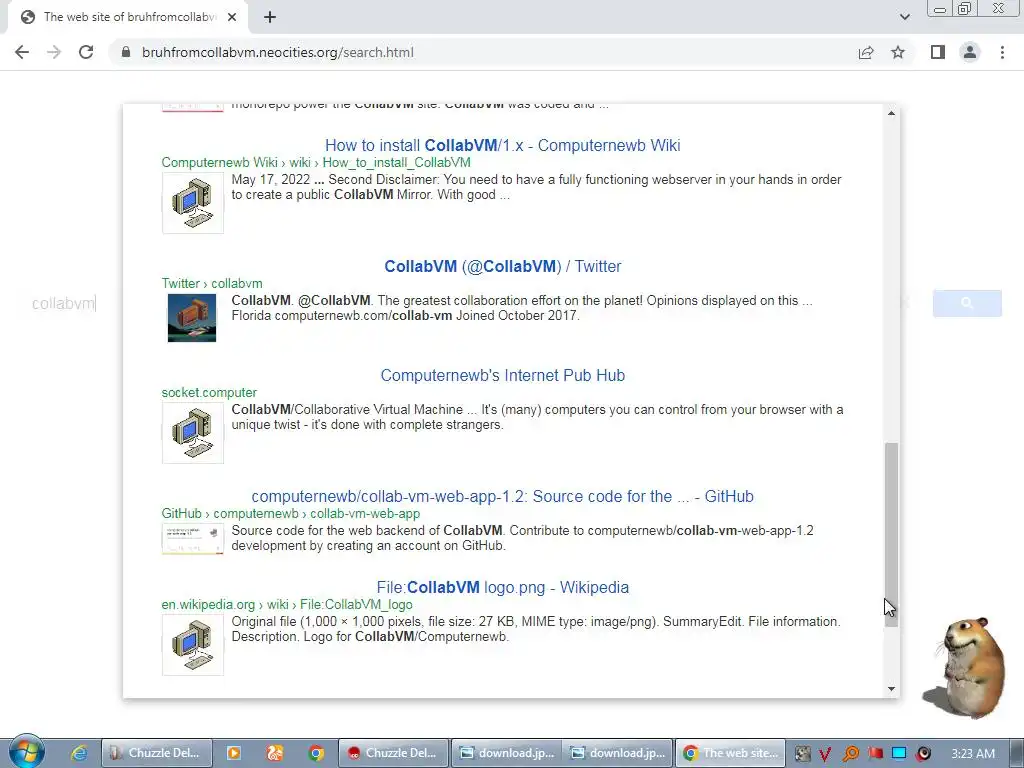Click the results scrollbar thumb

[x=891, y=535]
